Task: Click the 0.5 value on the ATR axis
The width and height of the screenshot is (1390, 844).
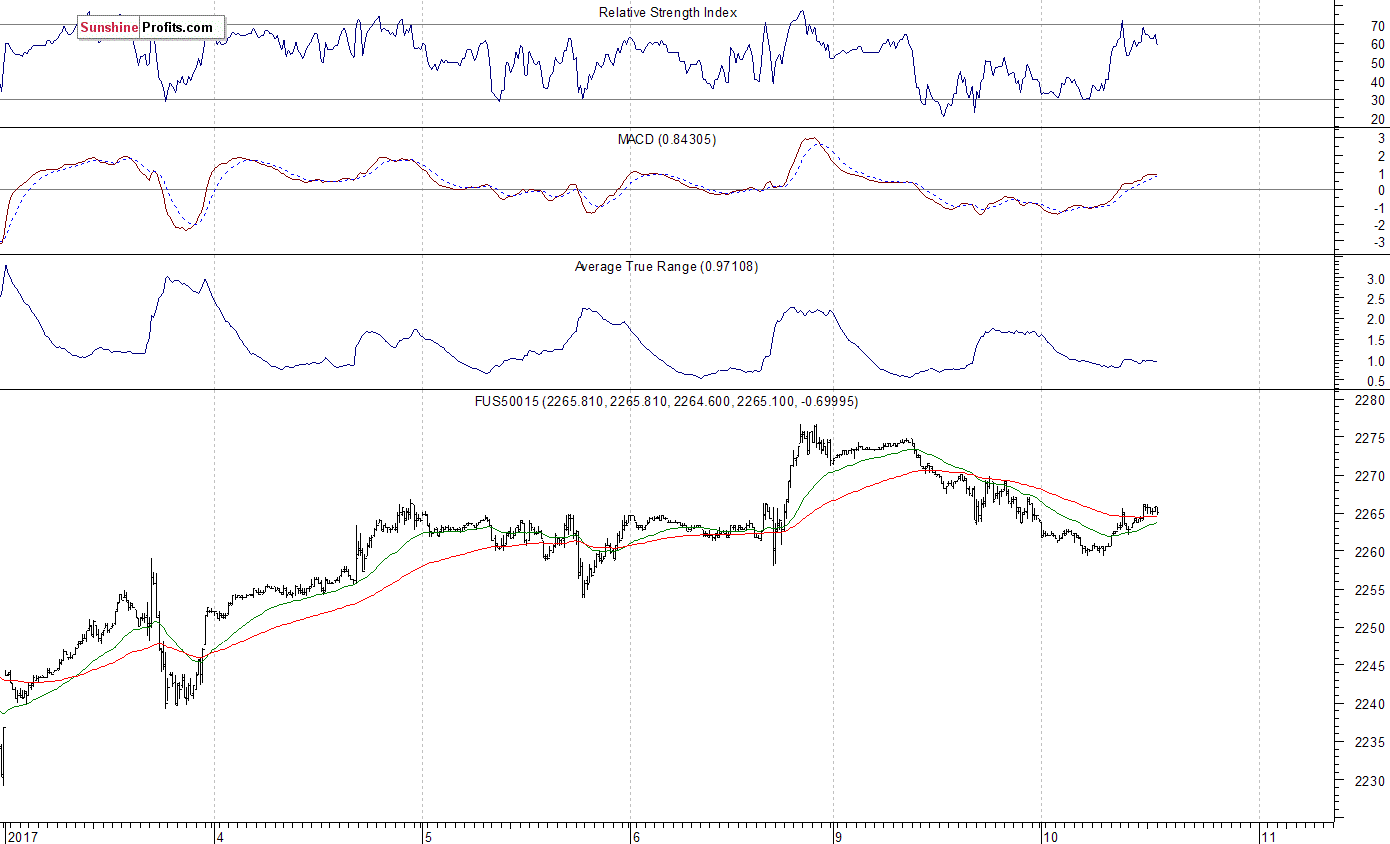Action: pos(1376,382)
